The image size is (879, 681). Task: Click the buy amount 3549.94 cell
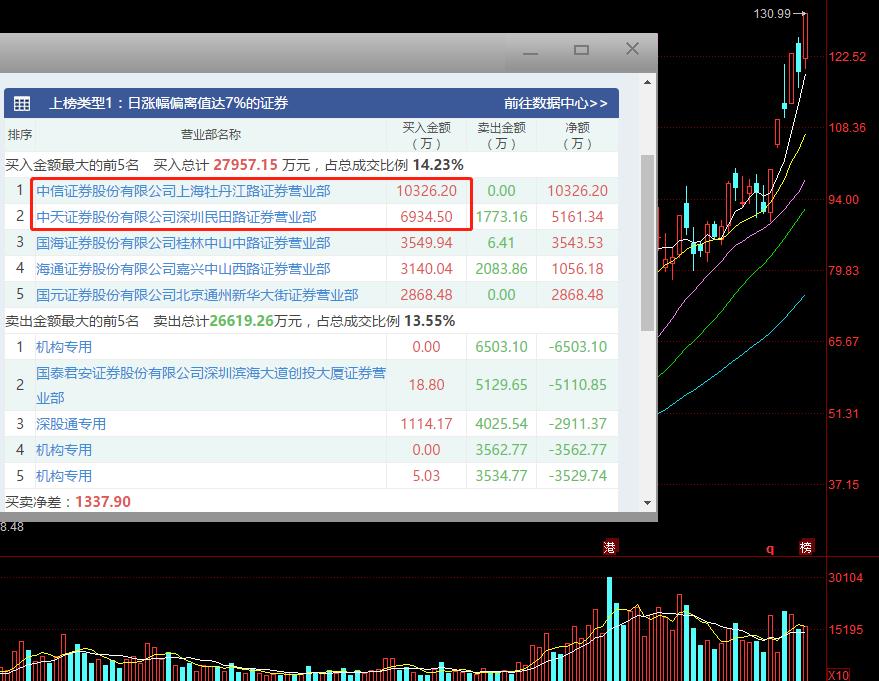426,243
